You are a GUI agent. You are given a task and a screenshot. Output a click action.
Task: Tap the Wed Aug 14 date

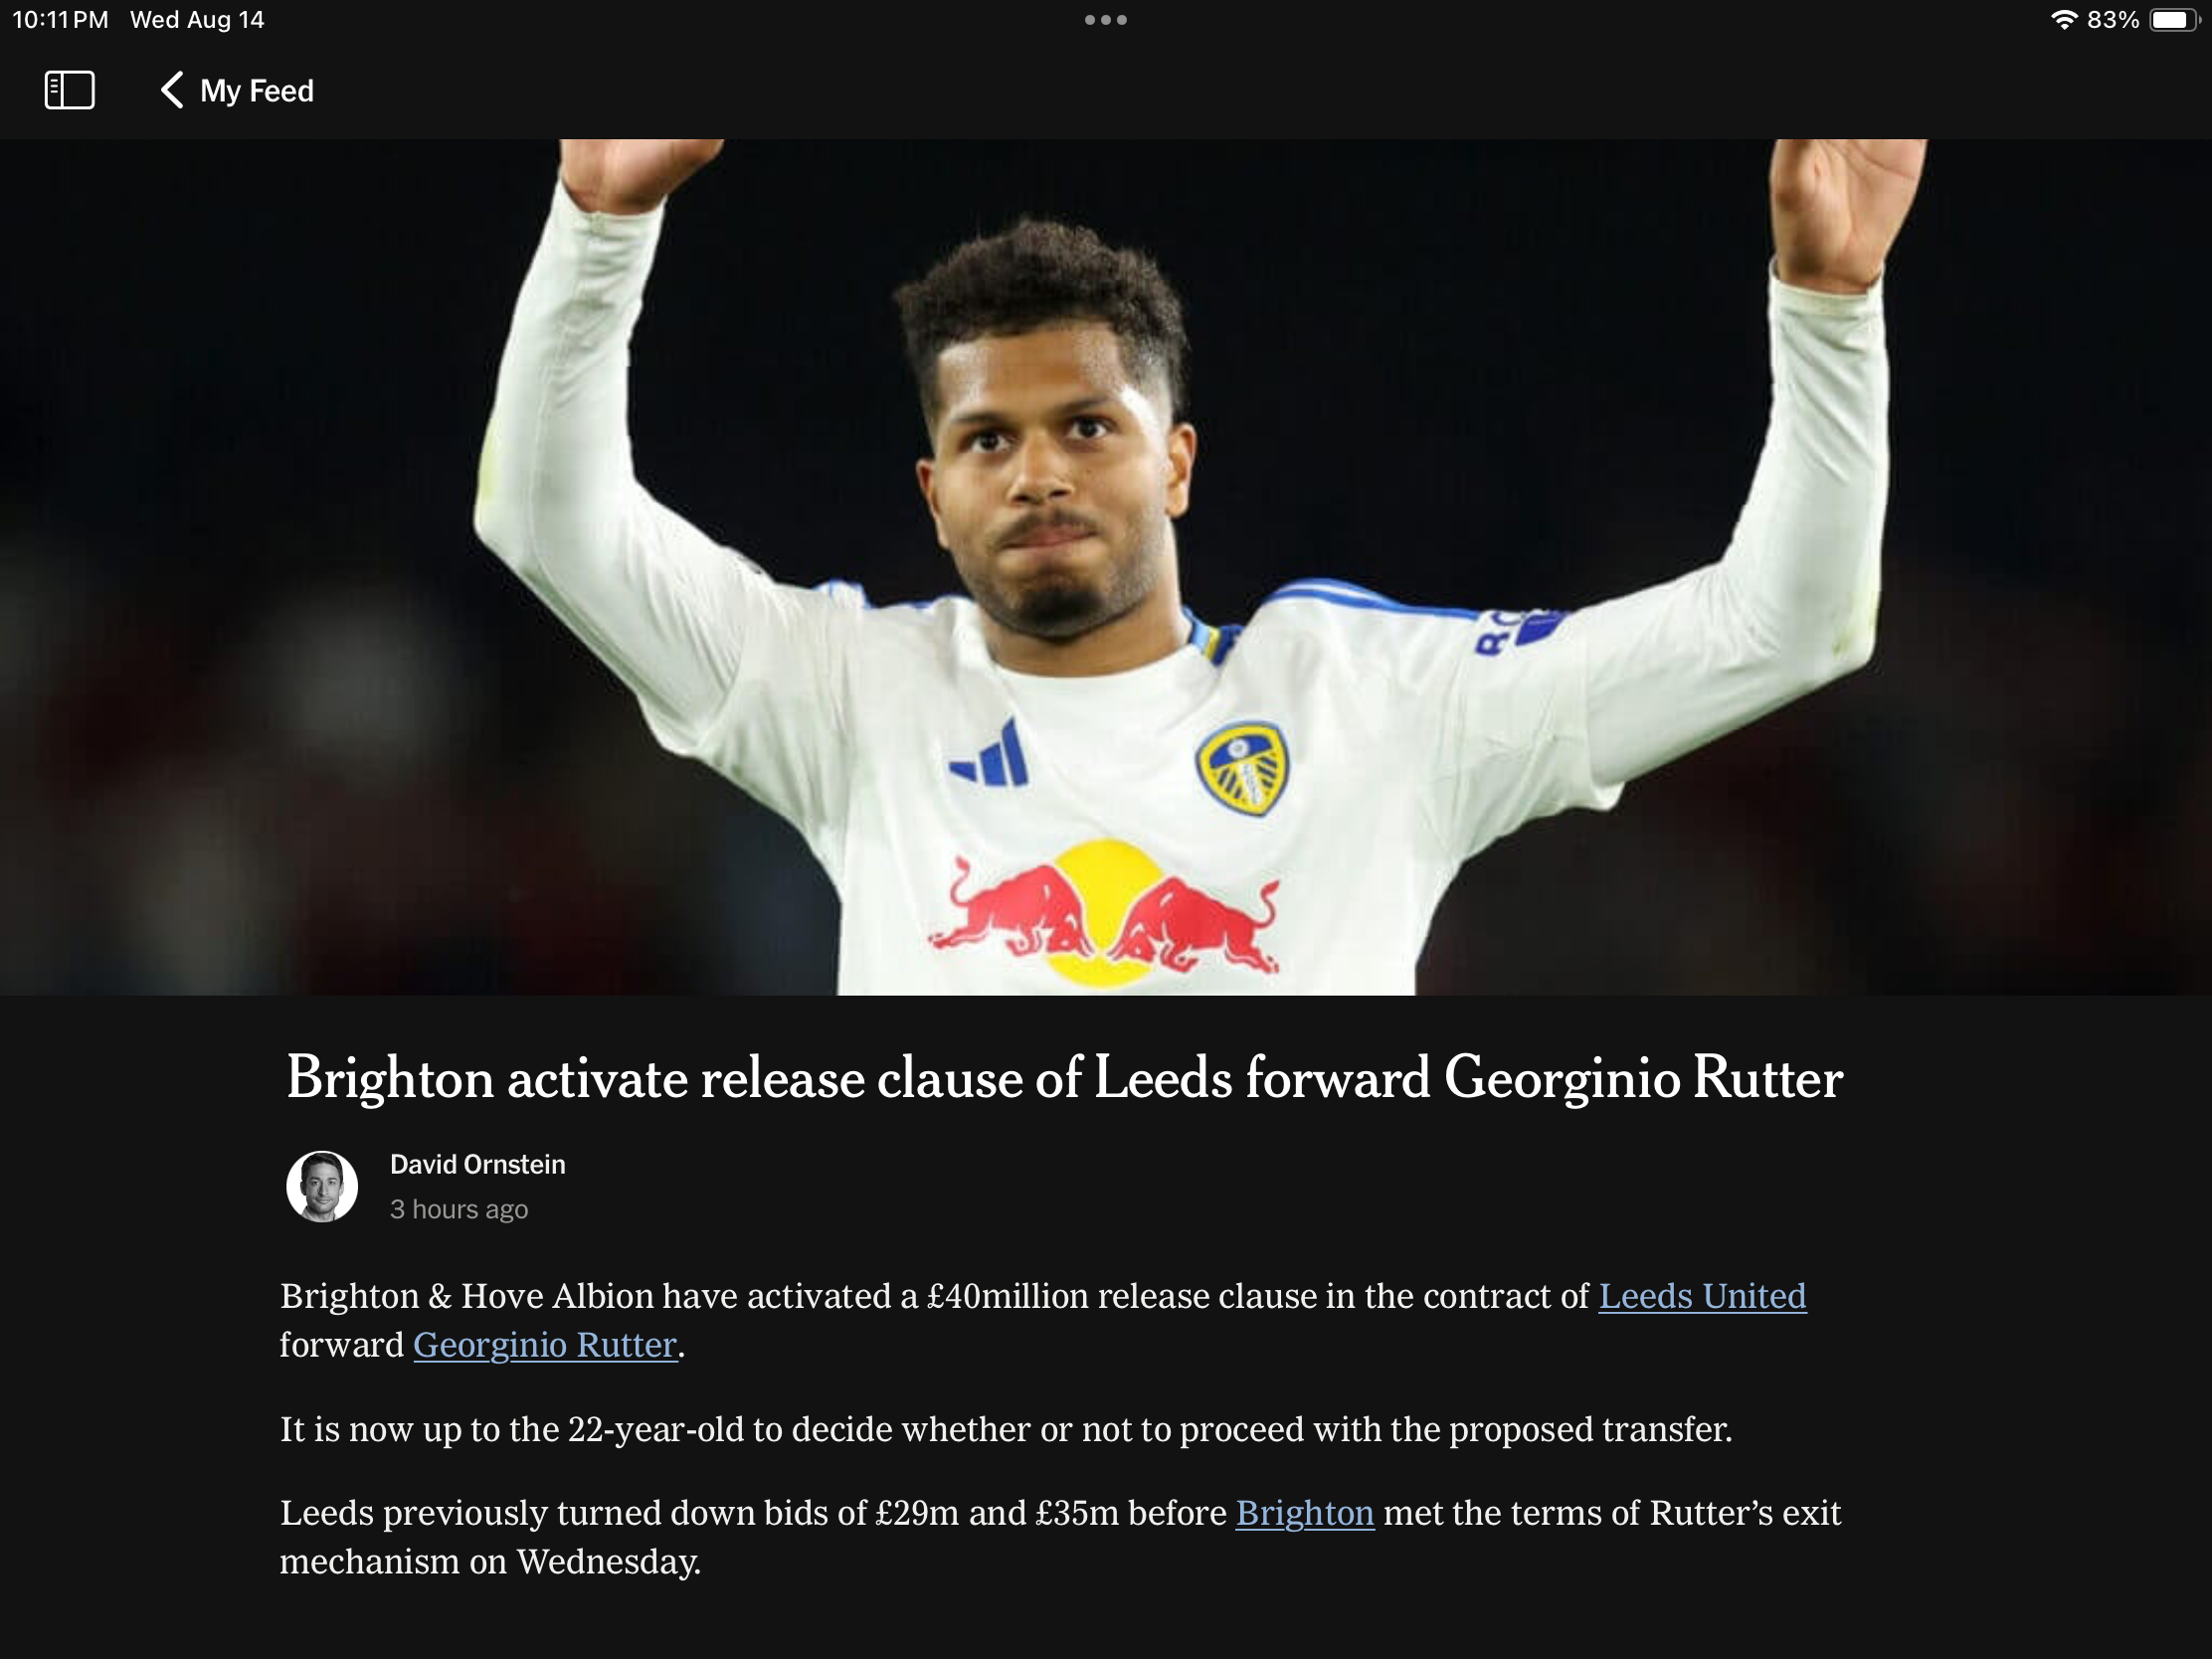pyautogui.click(x=197, y=20)
